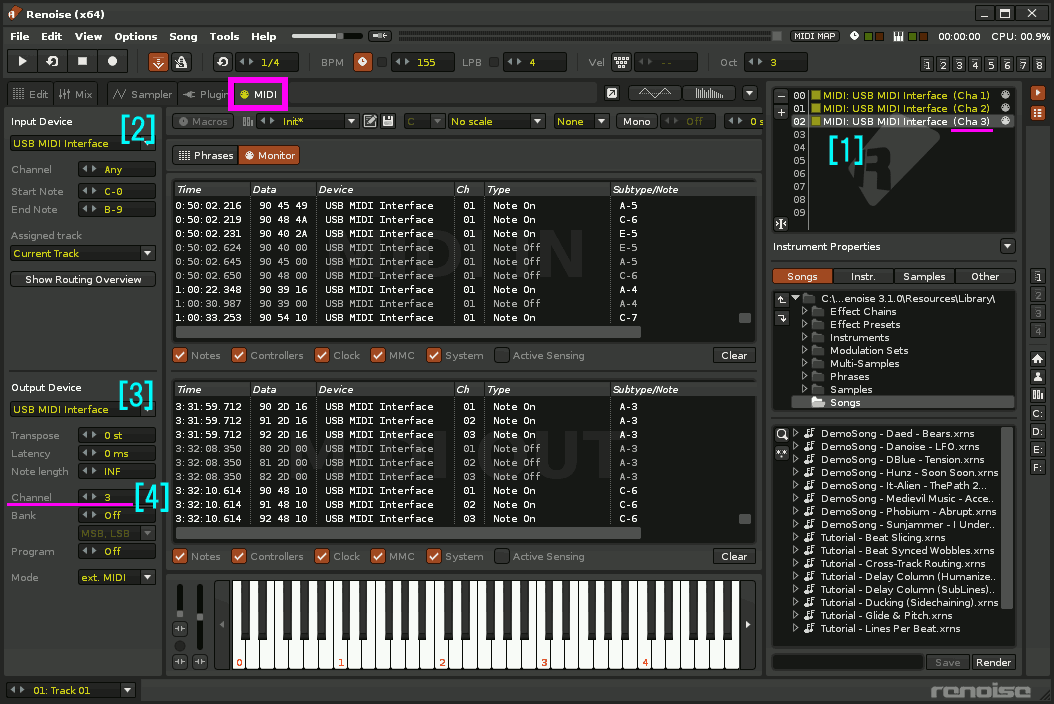Click Show Routing Overview
The height and width of the screenshot is (704, 1054).
(x=82, y=279)
